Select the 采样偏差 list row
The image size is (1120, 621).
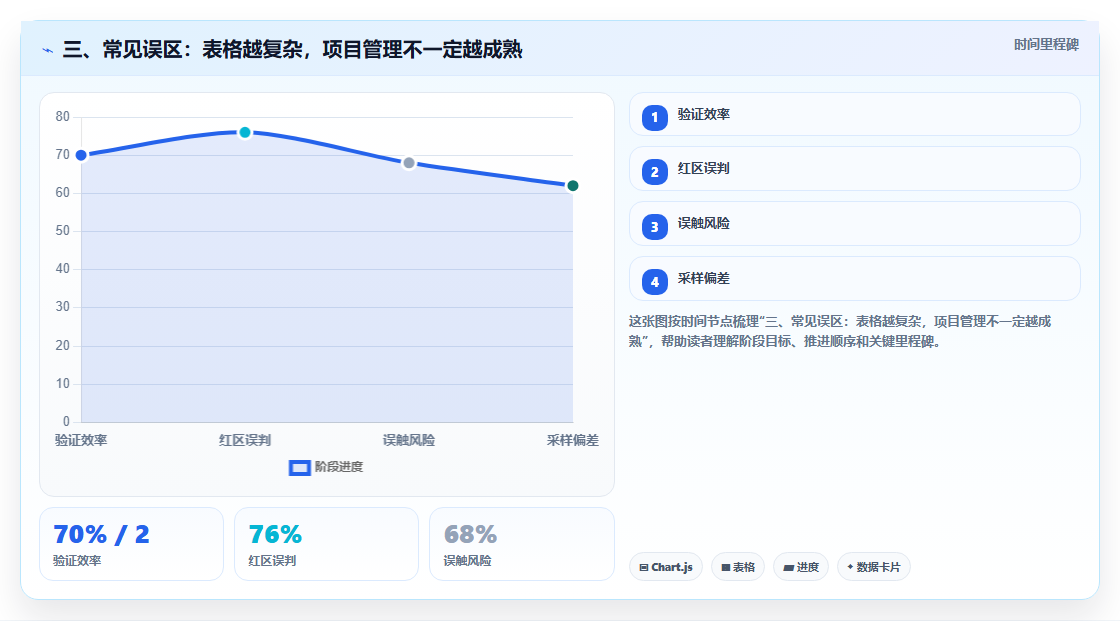point(854,279)
